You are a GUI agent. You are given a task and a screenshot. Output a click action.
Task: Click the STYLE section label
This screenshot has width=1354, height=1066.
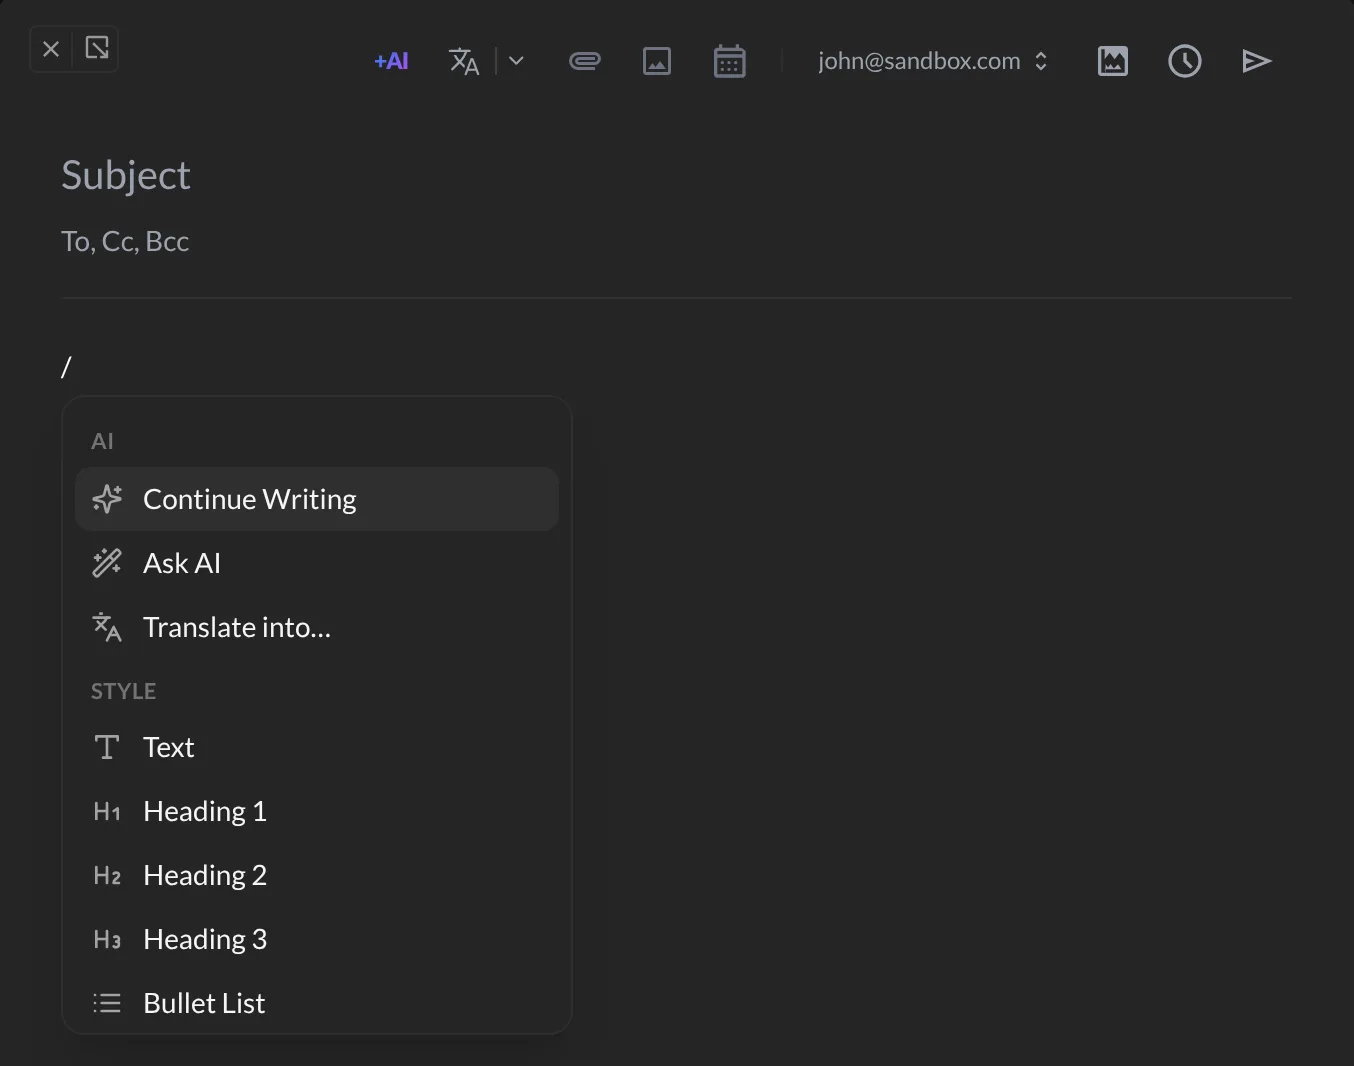124,691
